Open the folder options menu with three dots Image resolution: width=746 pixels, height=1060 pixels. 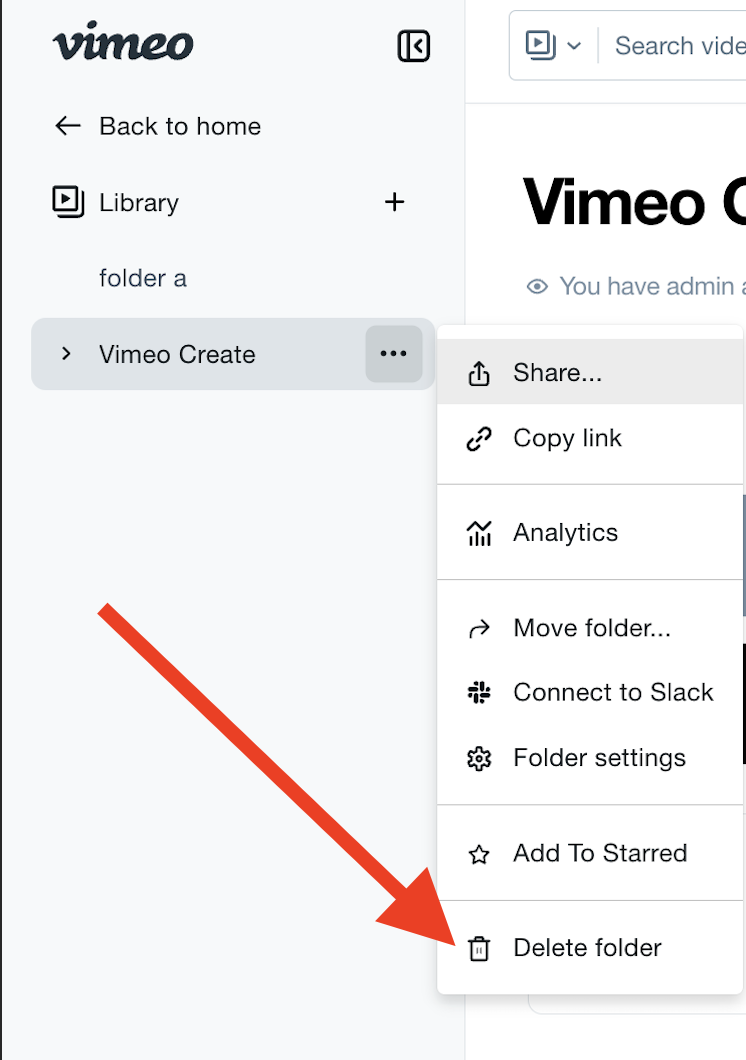point(393,354)
